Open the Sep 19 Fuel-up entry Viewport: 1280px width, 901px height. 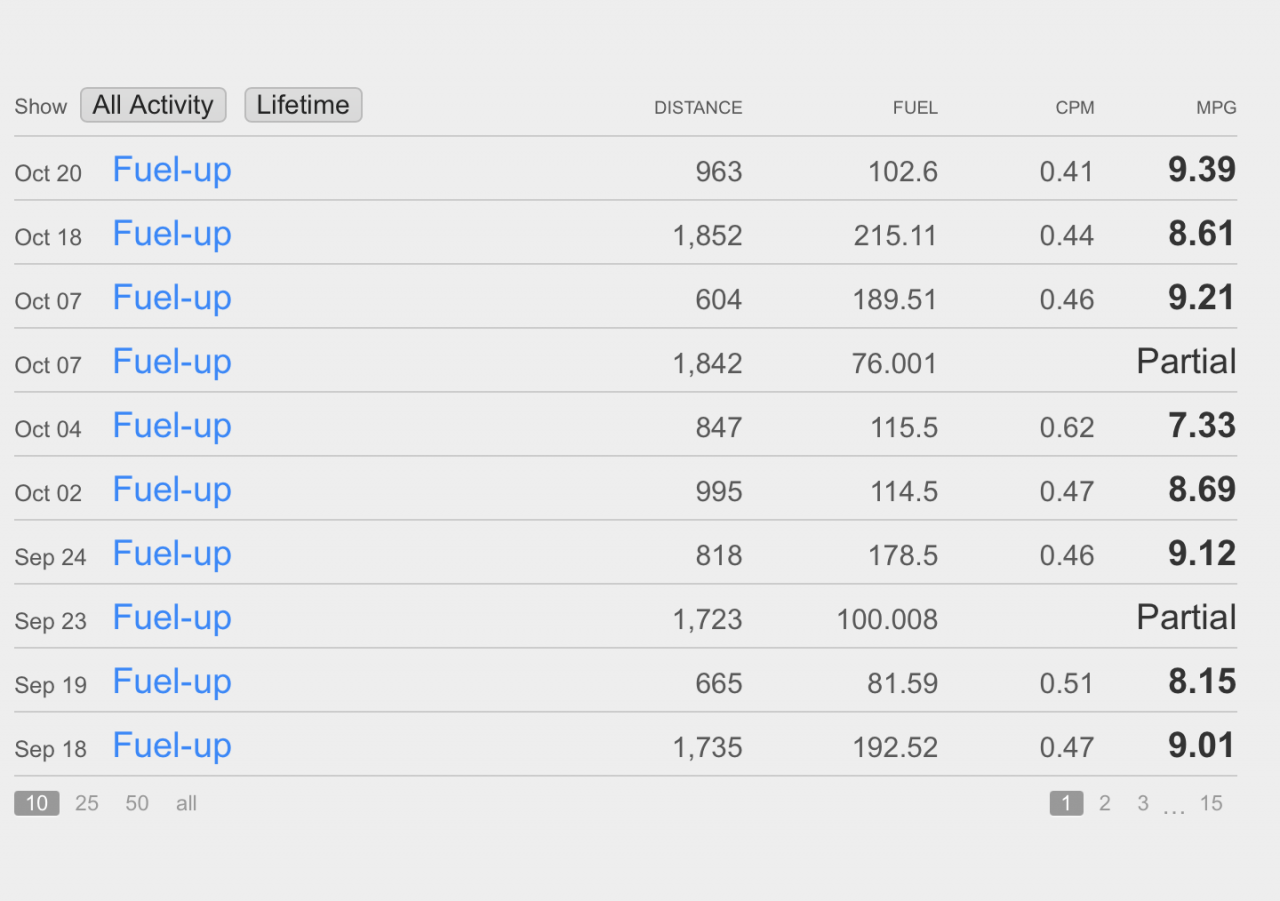pos(172,682)
